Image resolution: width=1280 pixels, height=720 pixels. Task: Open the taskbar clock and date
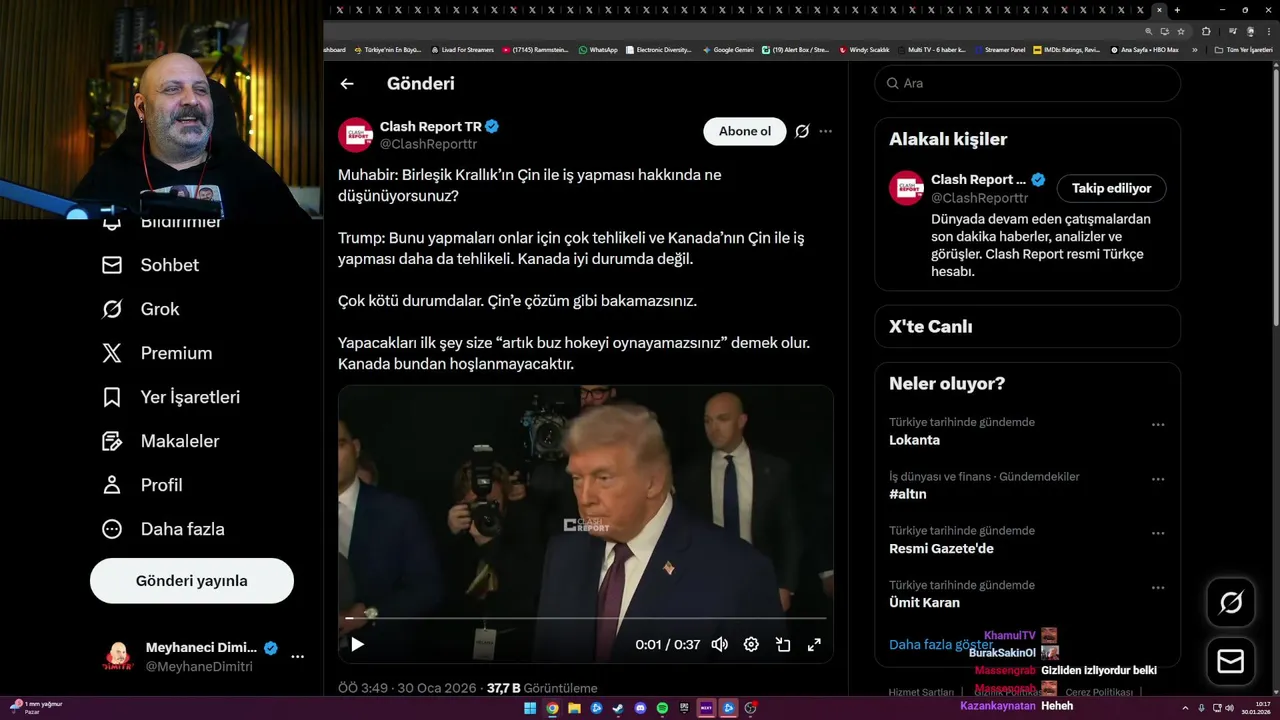tap(1255, 708)
